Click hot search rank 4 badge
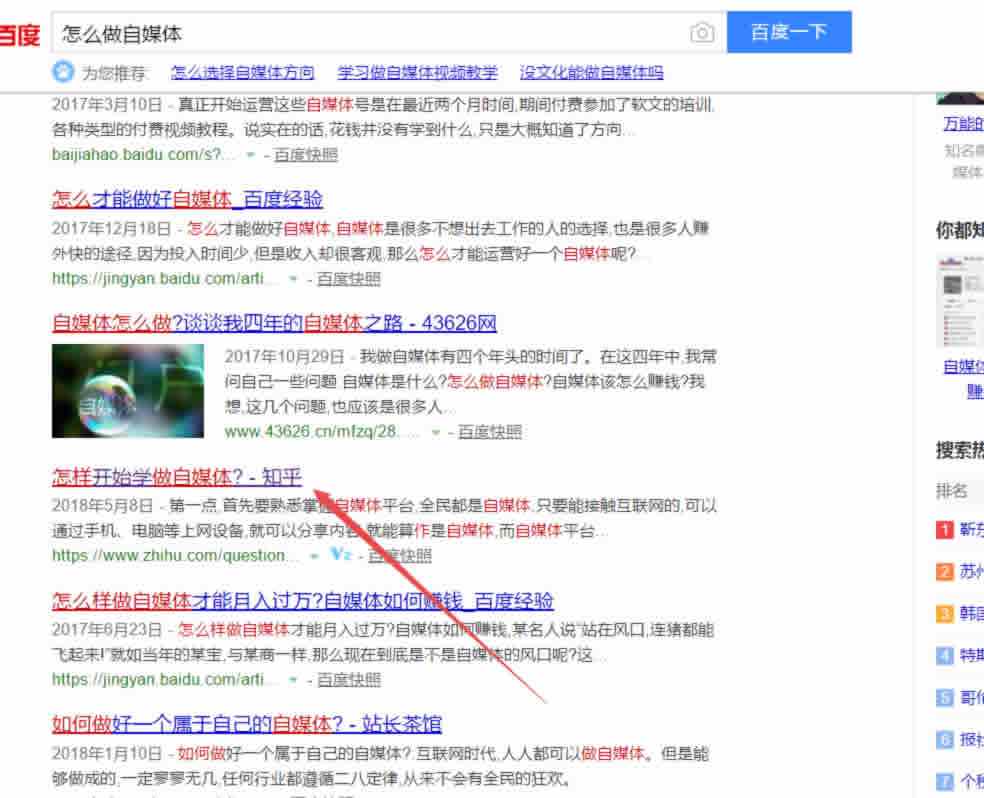Screen dimensions: 984x798 tap(944, 656)
